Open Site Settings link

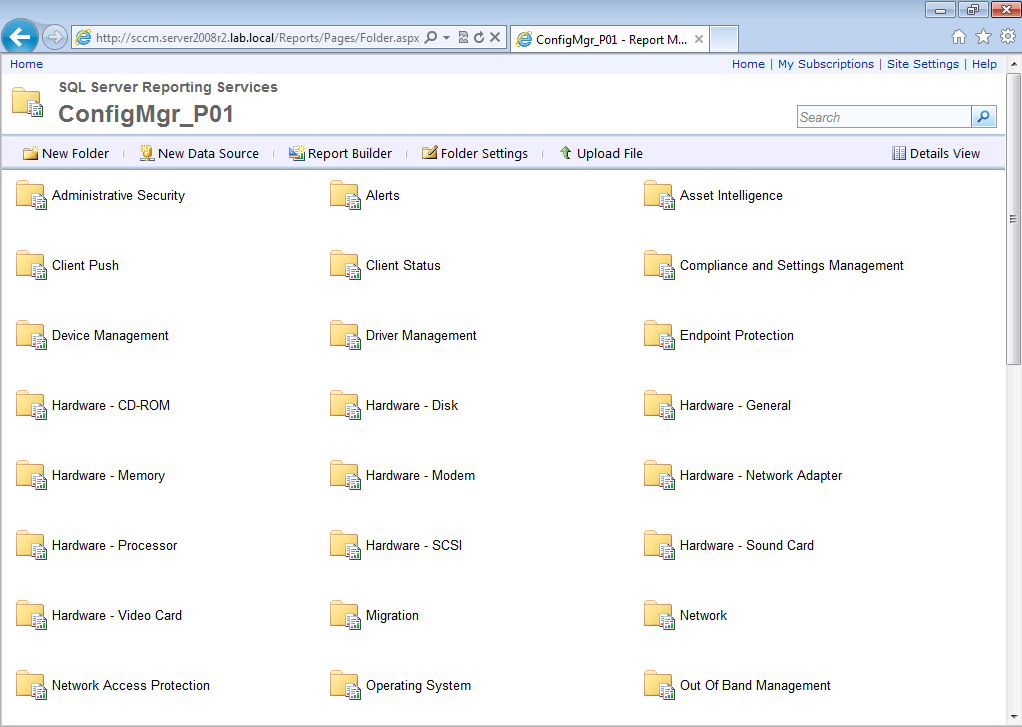[923, 64]
